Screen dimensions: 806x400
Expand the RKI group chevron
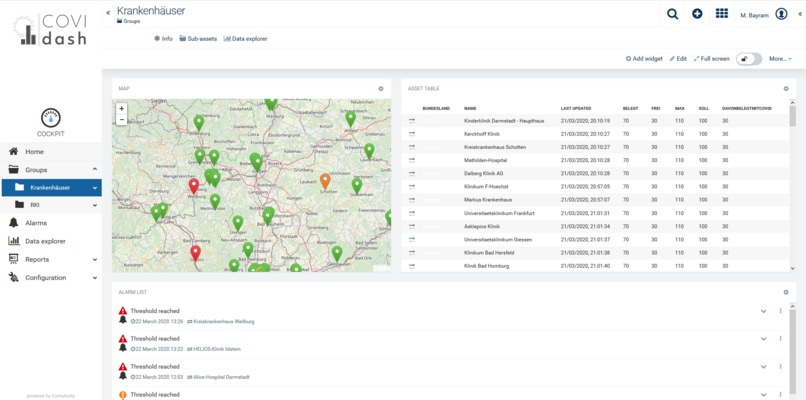click(95, 205)
